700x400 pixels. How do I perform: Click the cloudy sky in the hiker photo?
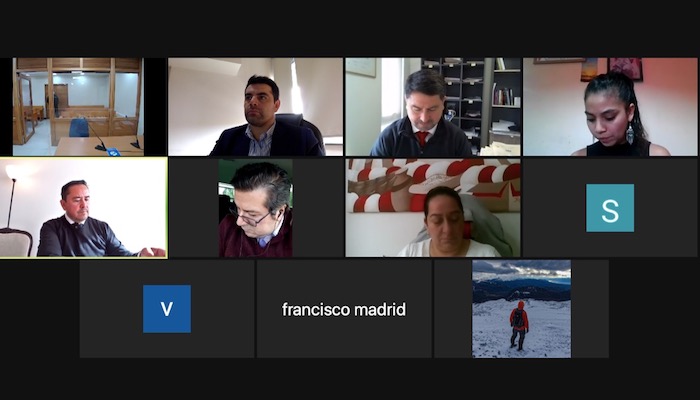pyautogui.click(x=521, y=269)
